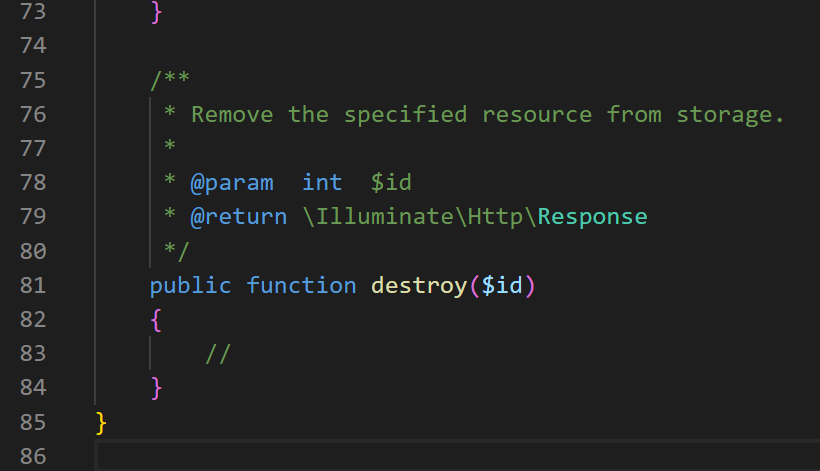Click the public keyword on line 81
The image size is (820, 471).
point(190,286)
